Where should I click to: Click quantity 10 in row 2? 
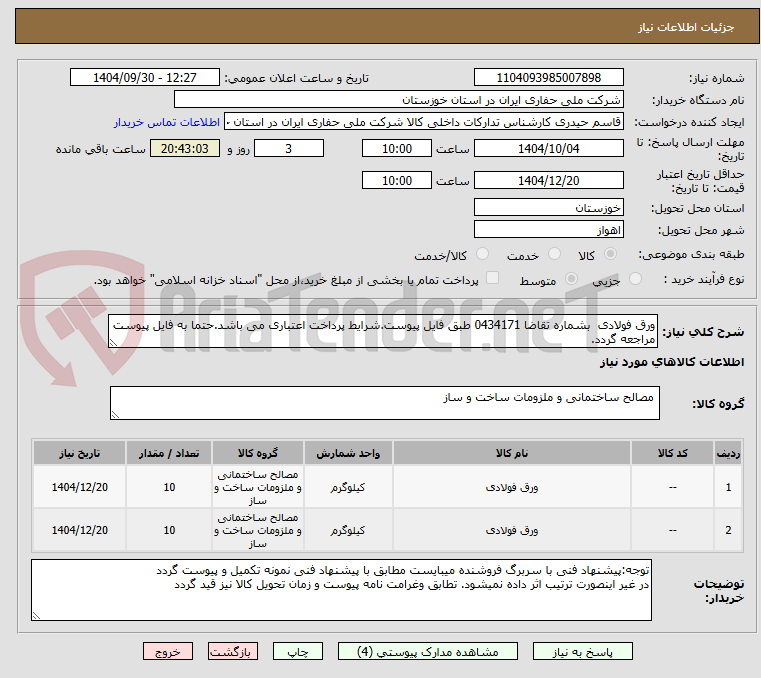point(169,530)
